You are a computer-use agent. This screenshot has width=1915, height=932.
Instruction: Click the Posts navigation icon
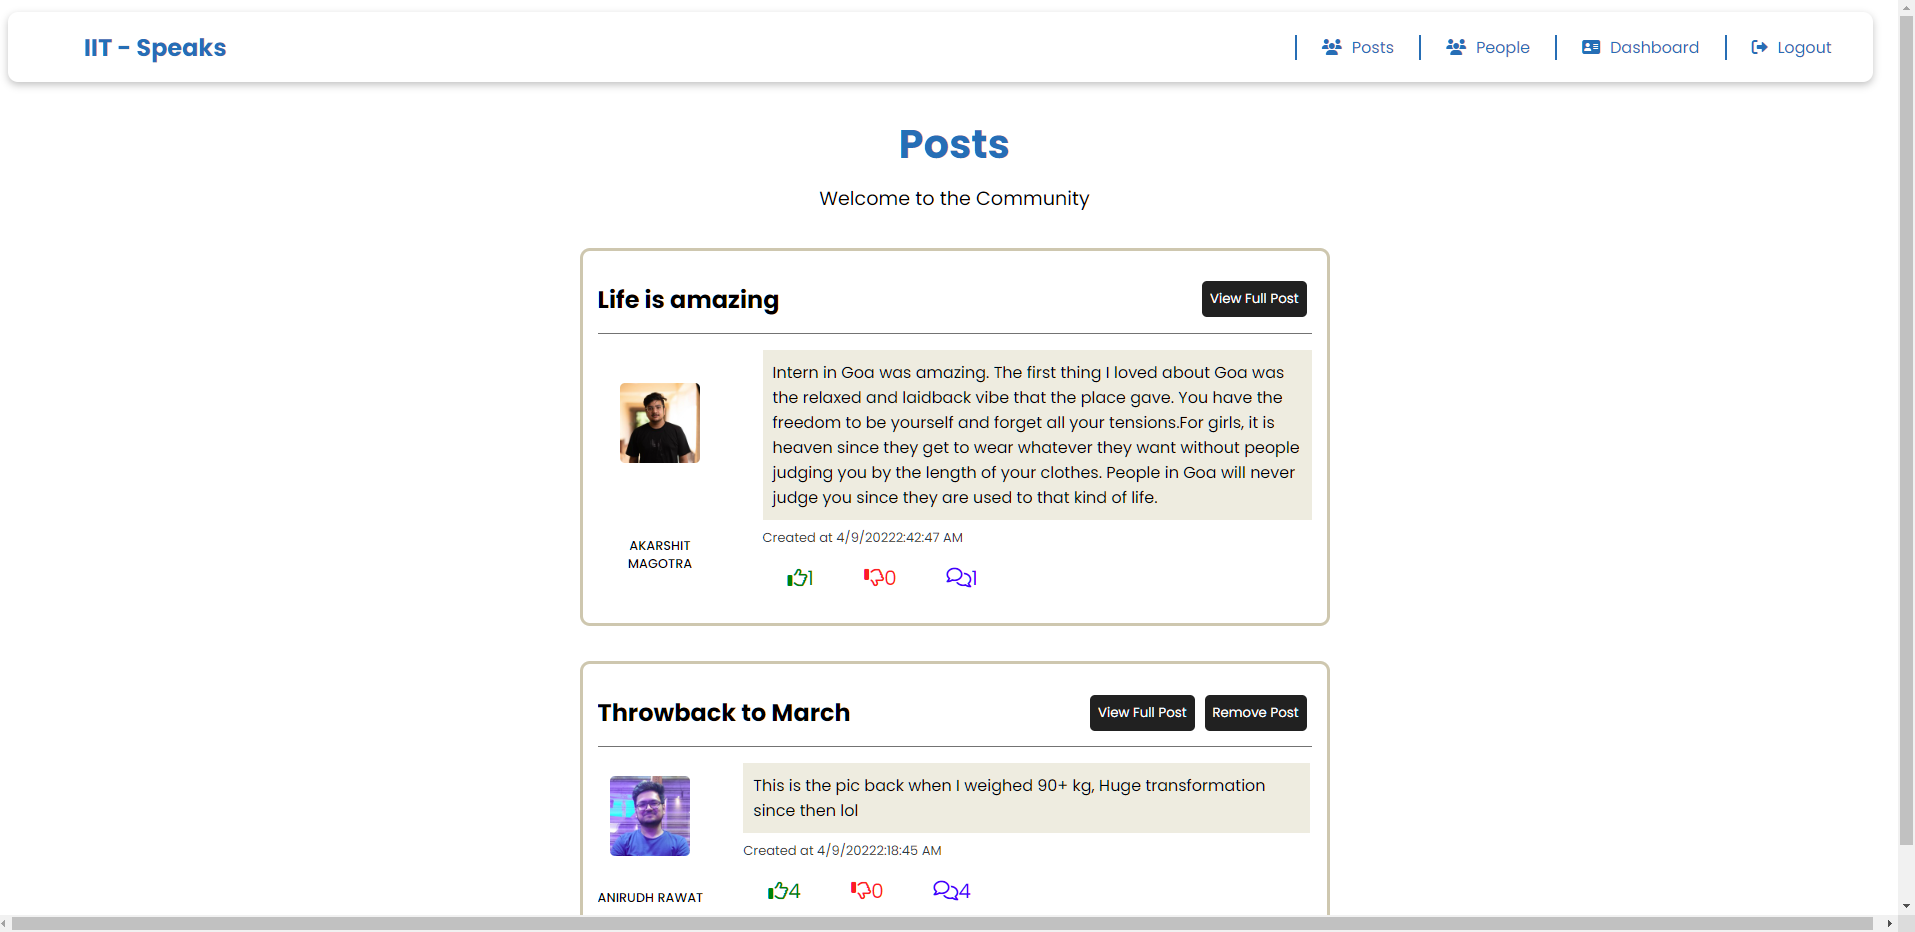click(x=1333, y=47)
